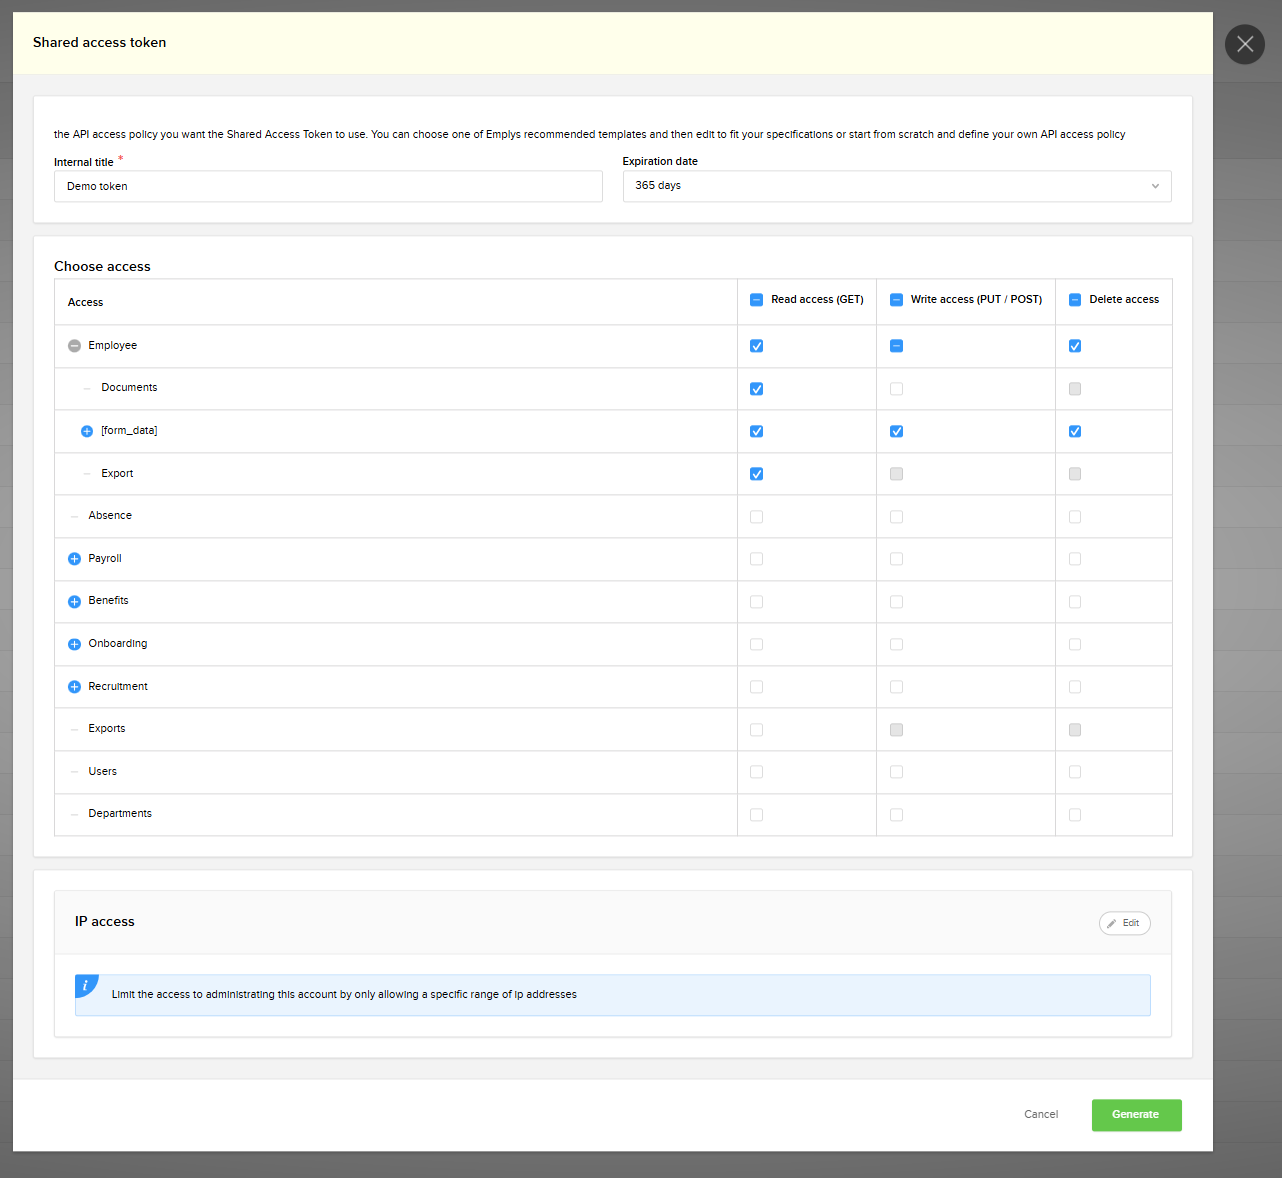Expand the [form_data] row
Viewport: 1282px width, 1178px height.
(x=87, y=431)
